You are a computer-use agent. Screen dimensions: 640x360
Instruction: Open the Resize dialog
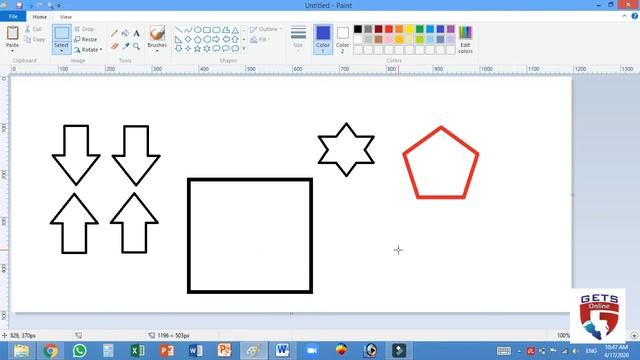pos(86,40)
